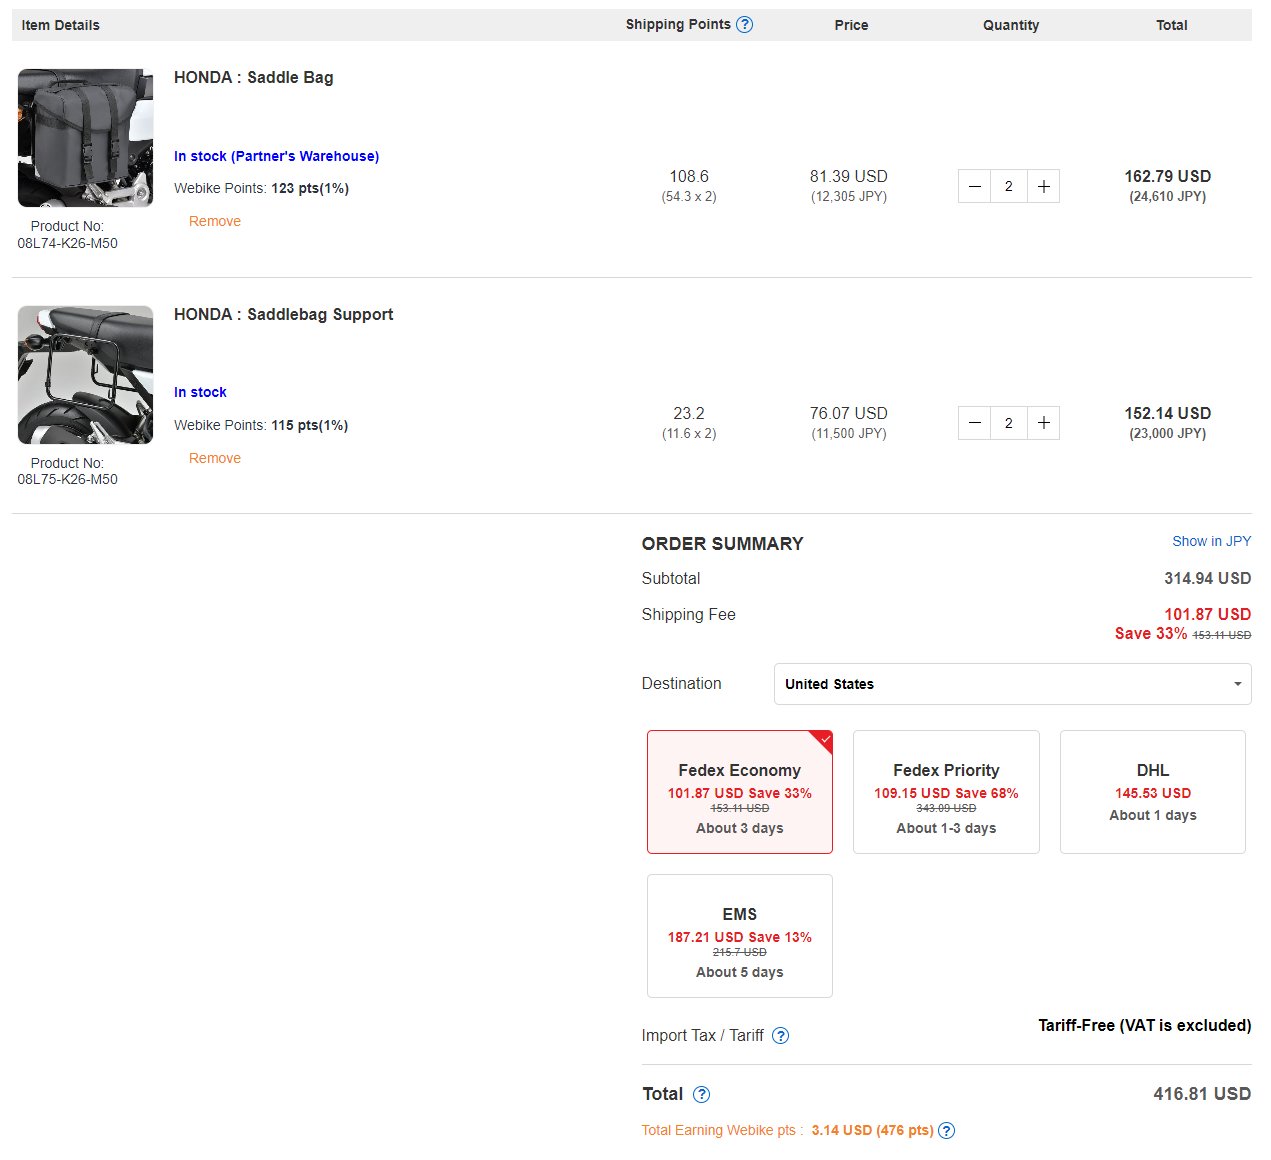Click the 314.94 USD subtotal value
Viewport: 1271px width, 1160px height.
(1207, 578)
